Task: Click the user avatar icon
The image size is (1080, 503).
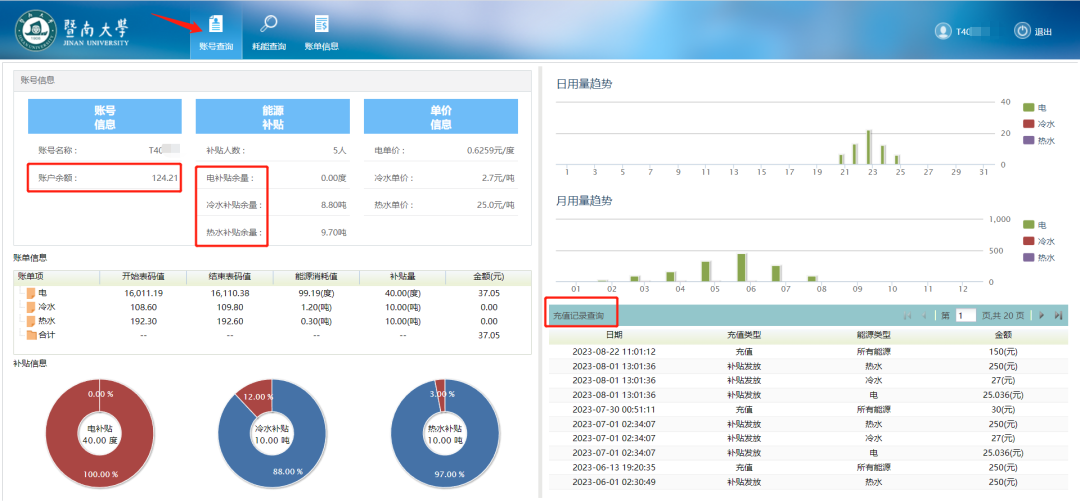Action: [943, 31]
